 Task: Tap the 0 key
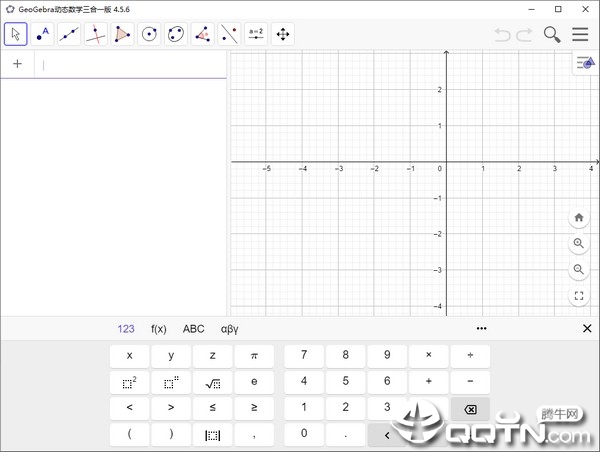[x=304, y=434]
